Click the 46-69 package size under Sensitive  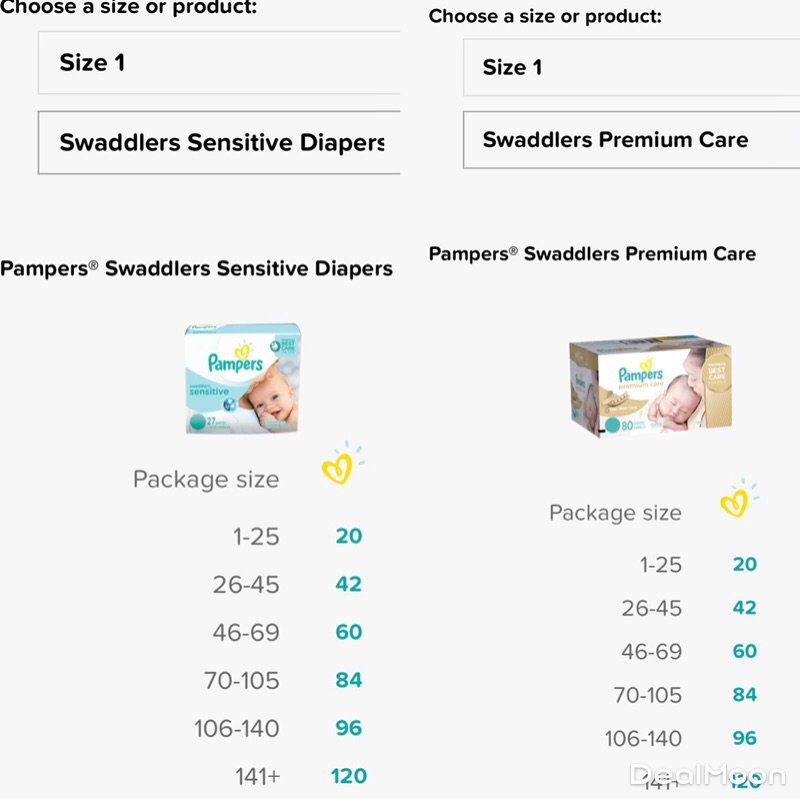click(x=245, y=632)
